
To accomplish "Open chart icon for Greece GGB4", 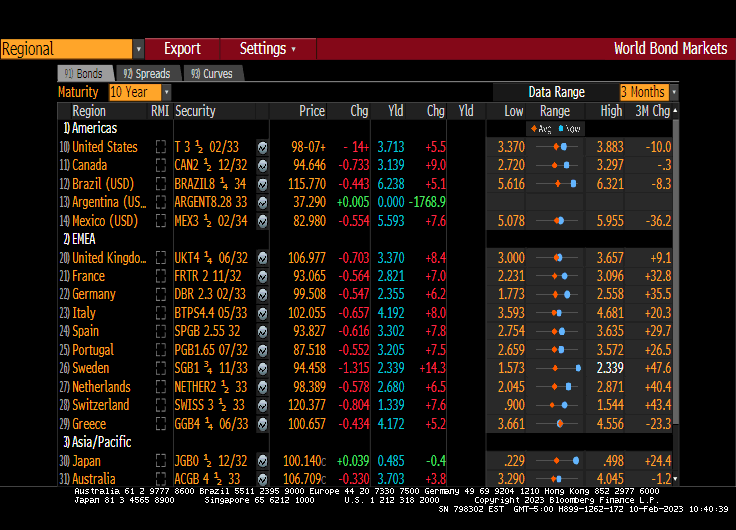I will (262, 424).
